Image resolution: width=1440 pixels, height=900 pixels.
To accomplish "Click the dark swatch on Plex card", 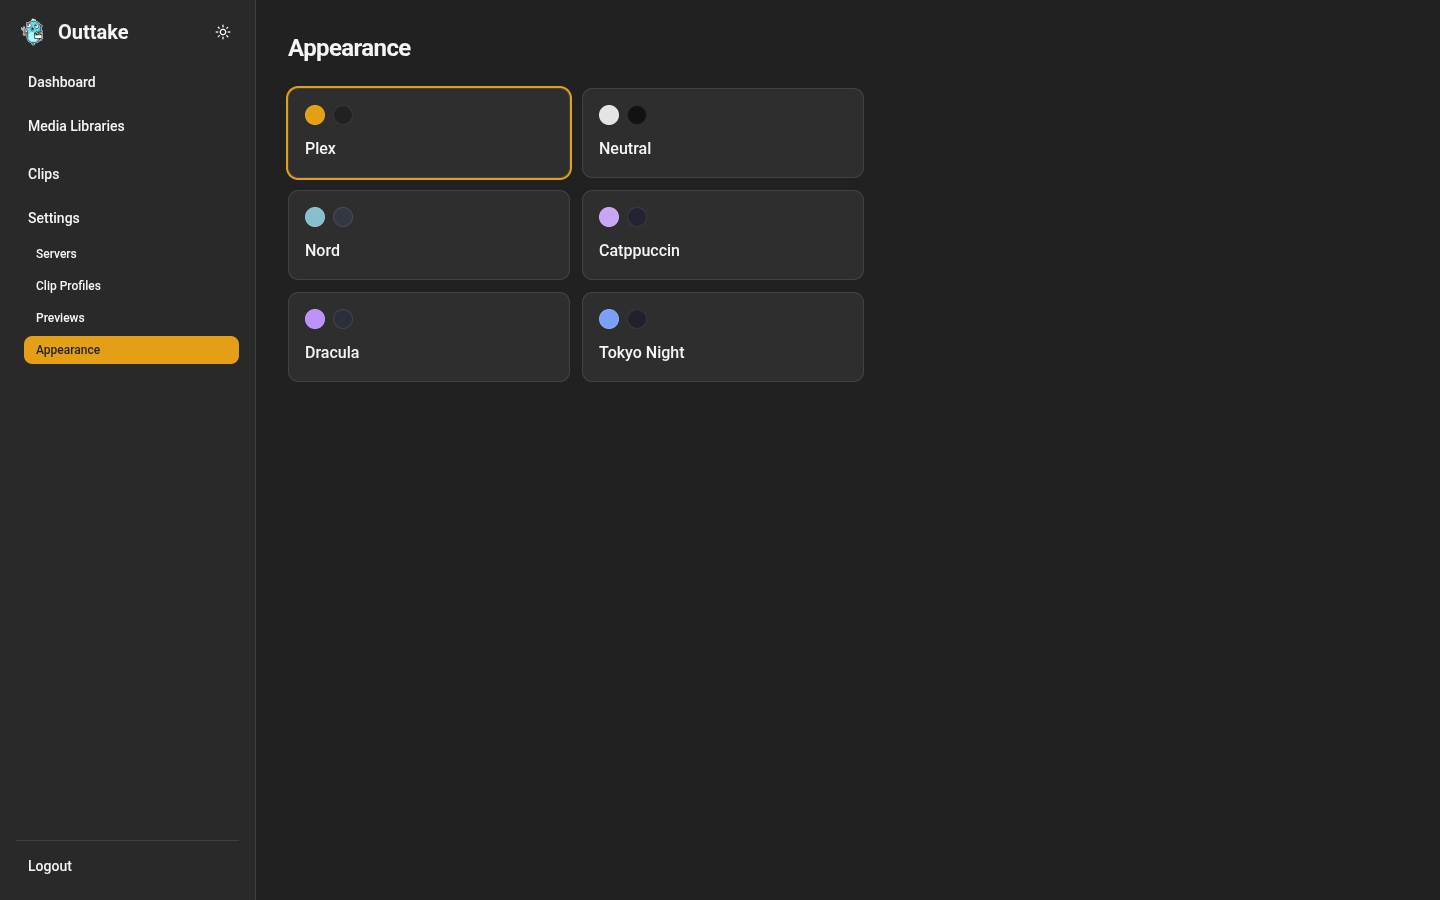I will (343, 115).
